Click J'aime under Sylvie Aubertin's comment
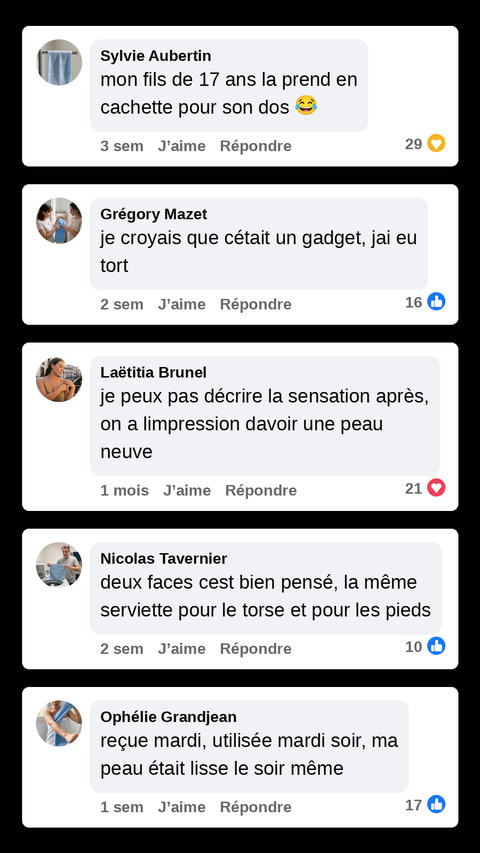Screen dimensions: 480x853 [x=182, y=146]
